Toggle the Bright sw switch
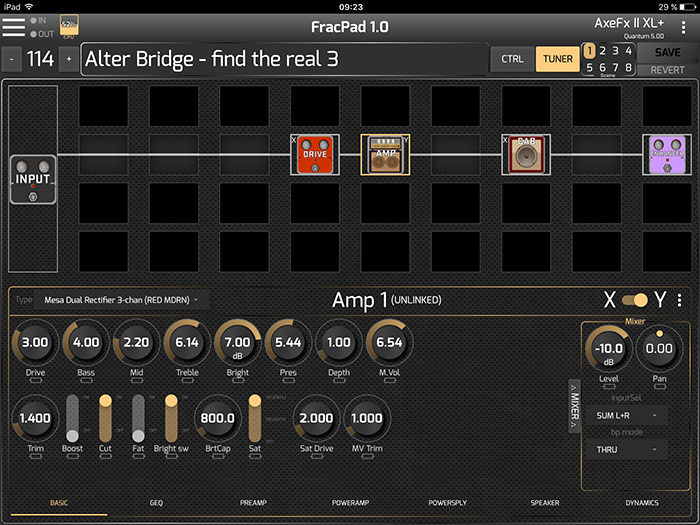Image resolution: width=700 pixels, height=525 pixels. tap(171, 418)
